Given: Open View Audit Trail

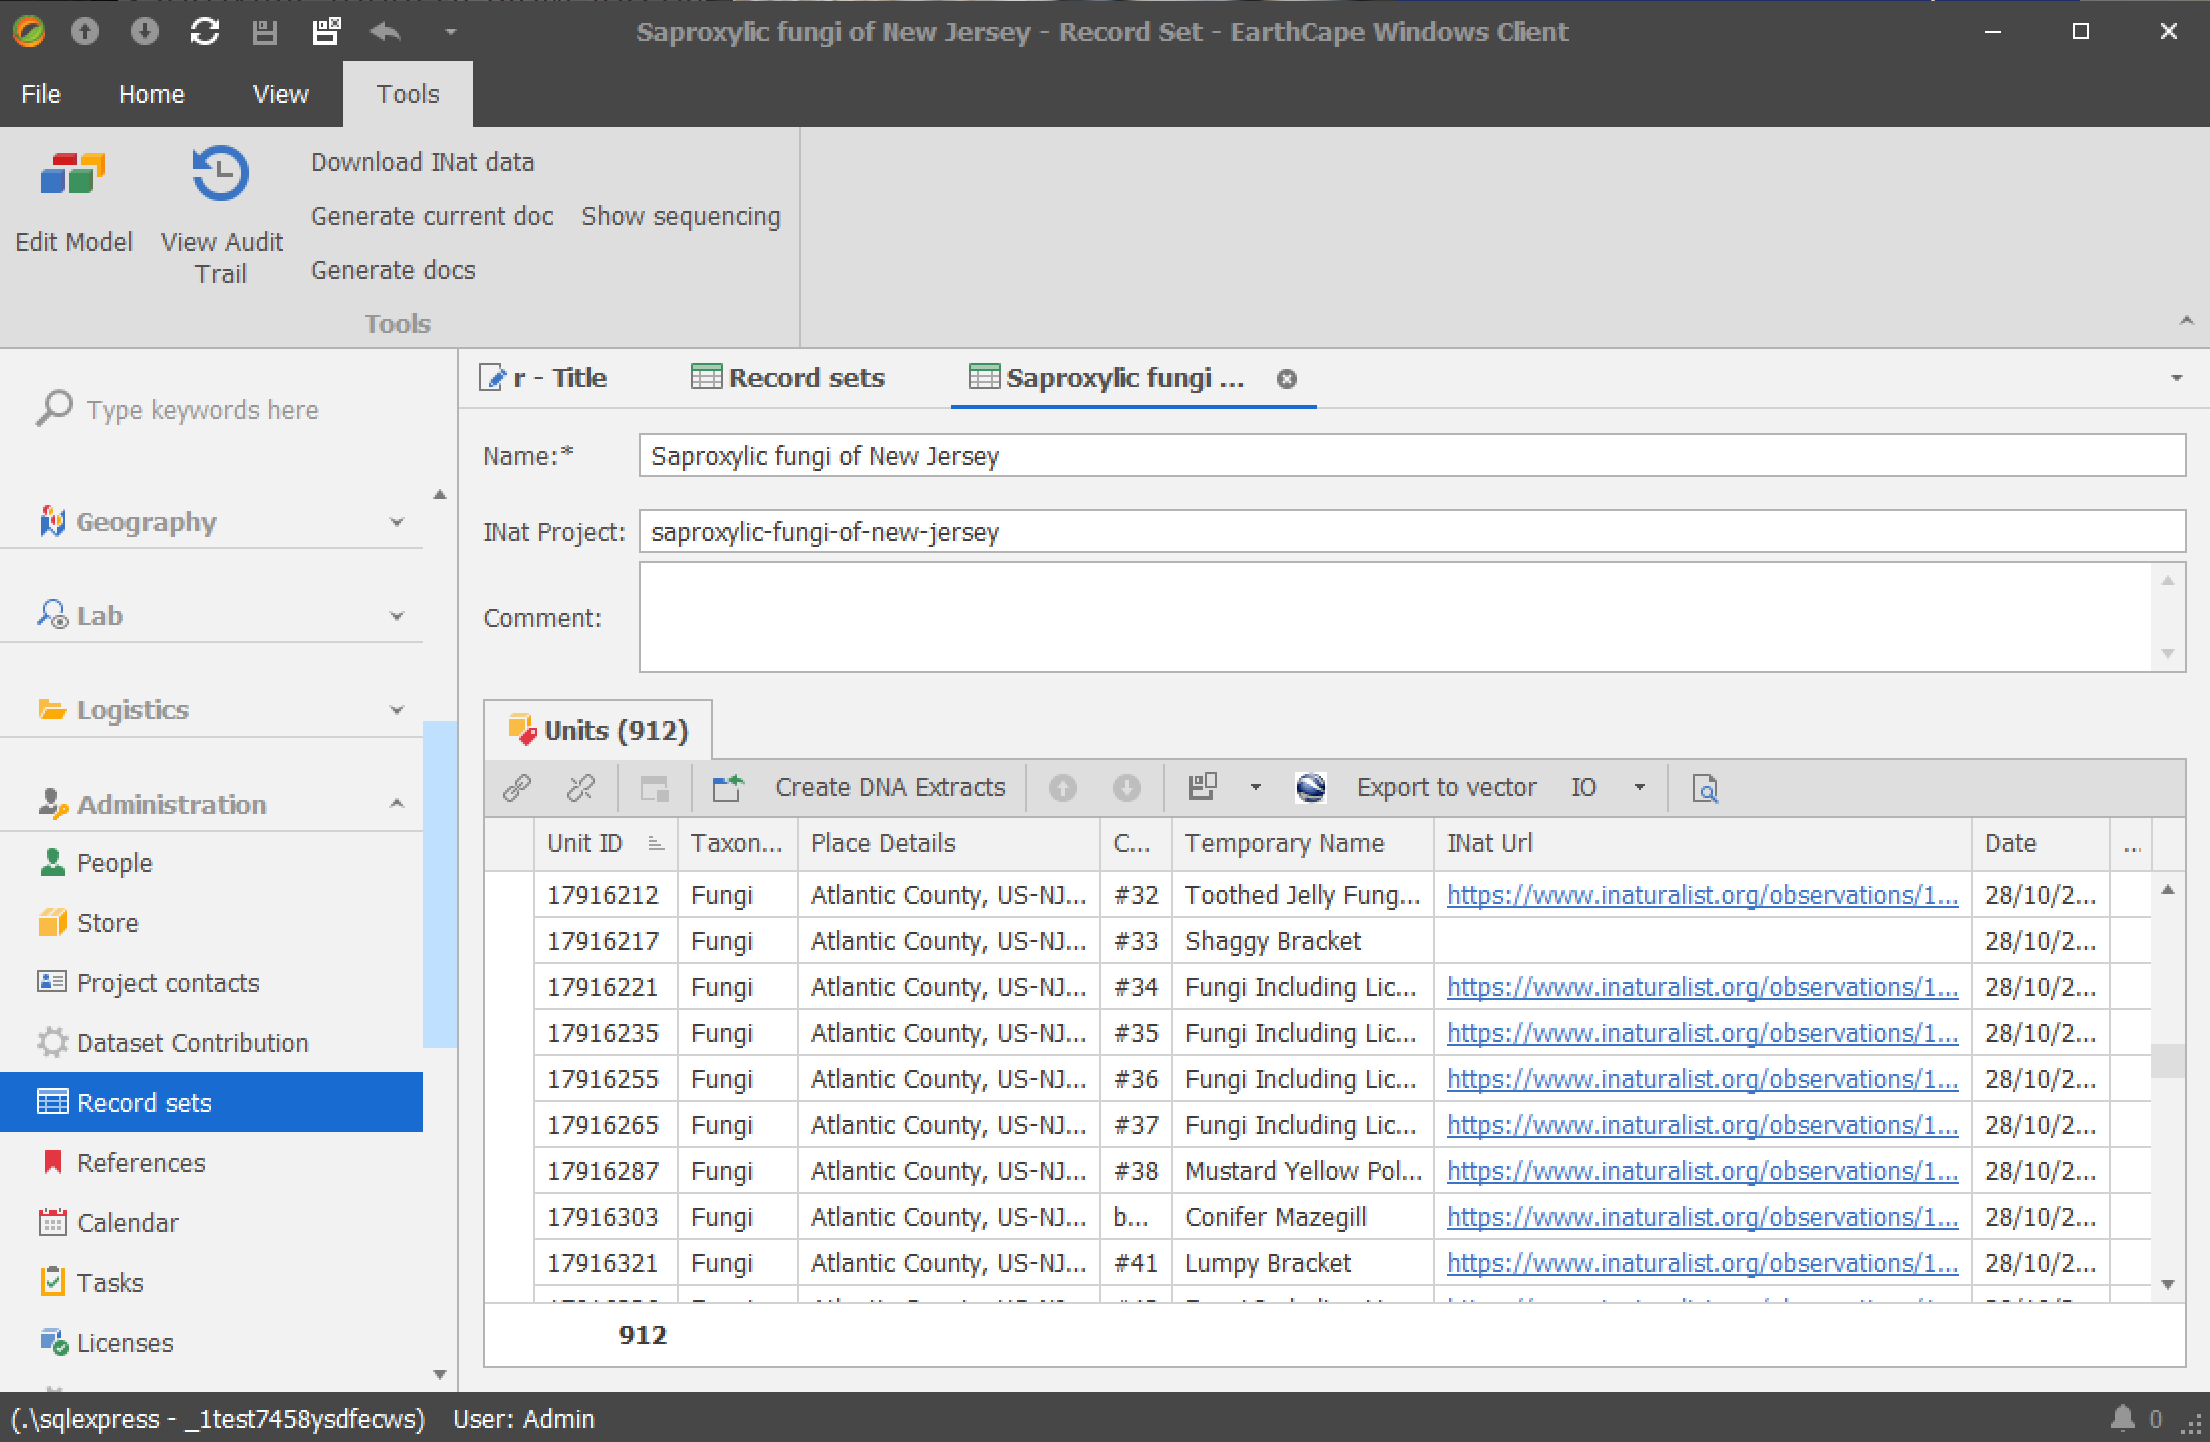Looking at the screenshot, I should pyautogui.click(x=221, y=215).
